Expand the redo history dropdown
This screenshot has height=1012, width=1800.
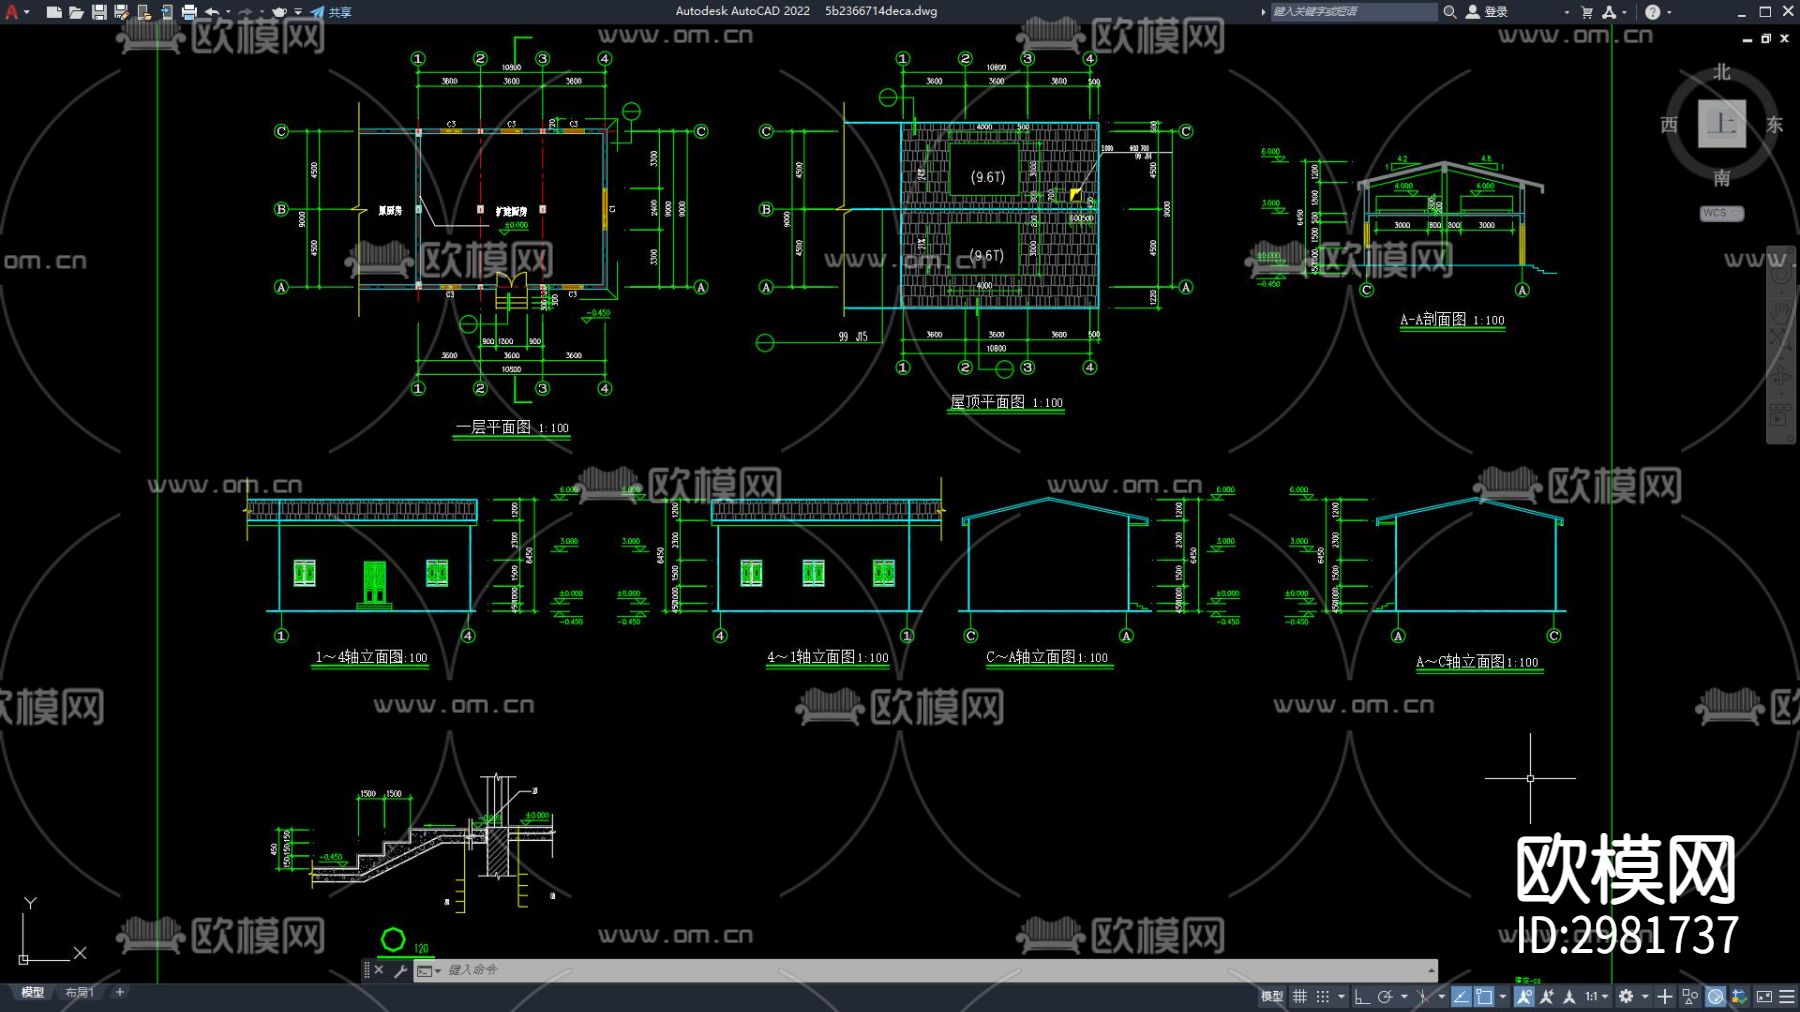[261, 12]
